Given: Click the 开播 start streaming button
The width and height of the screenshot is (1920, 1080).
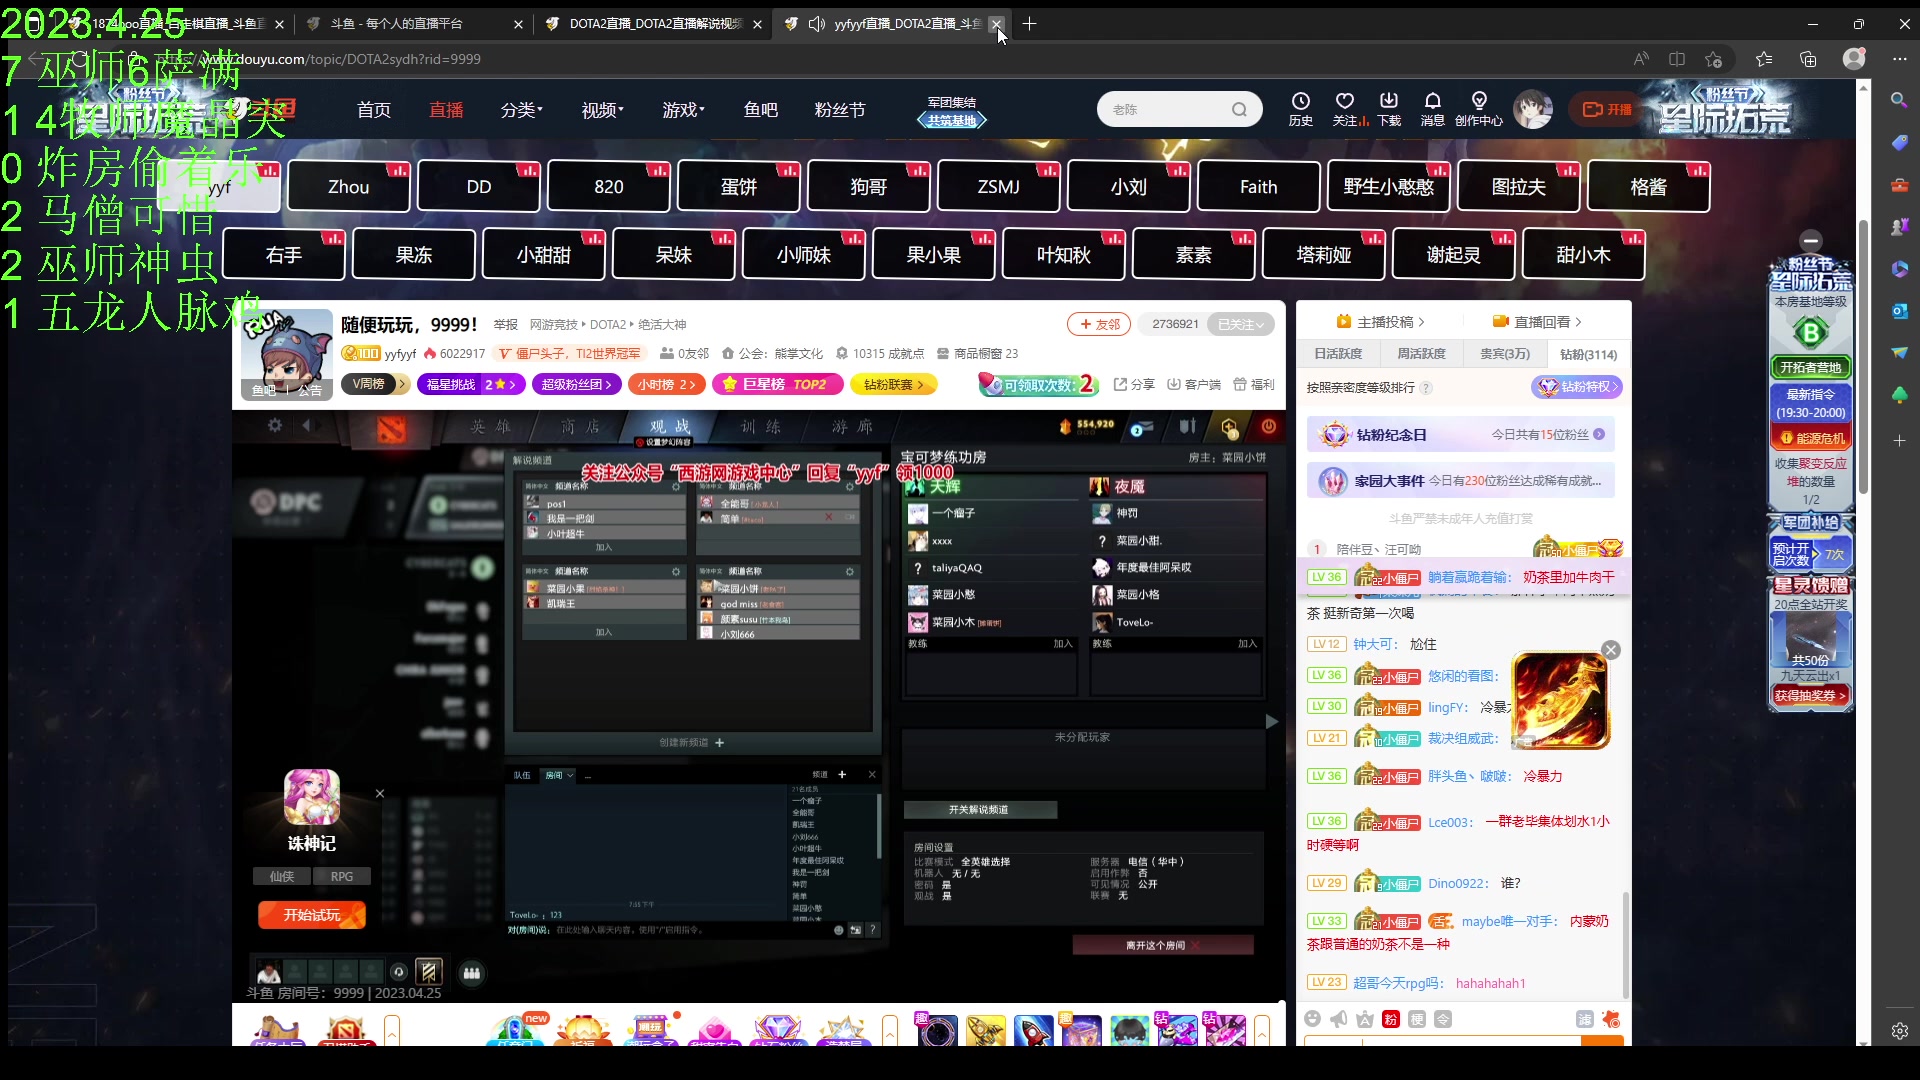Looking at the screenshot, I should [x=1606, y=110].
